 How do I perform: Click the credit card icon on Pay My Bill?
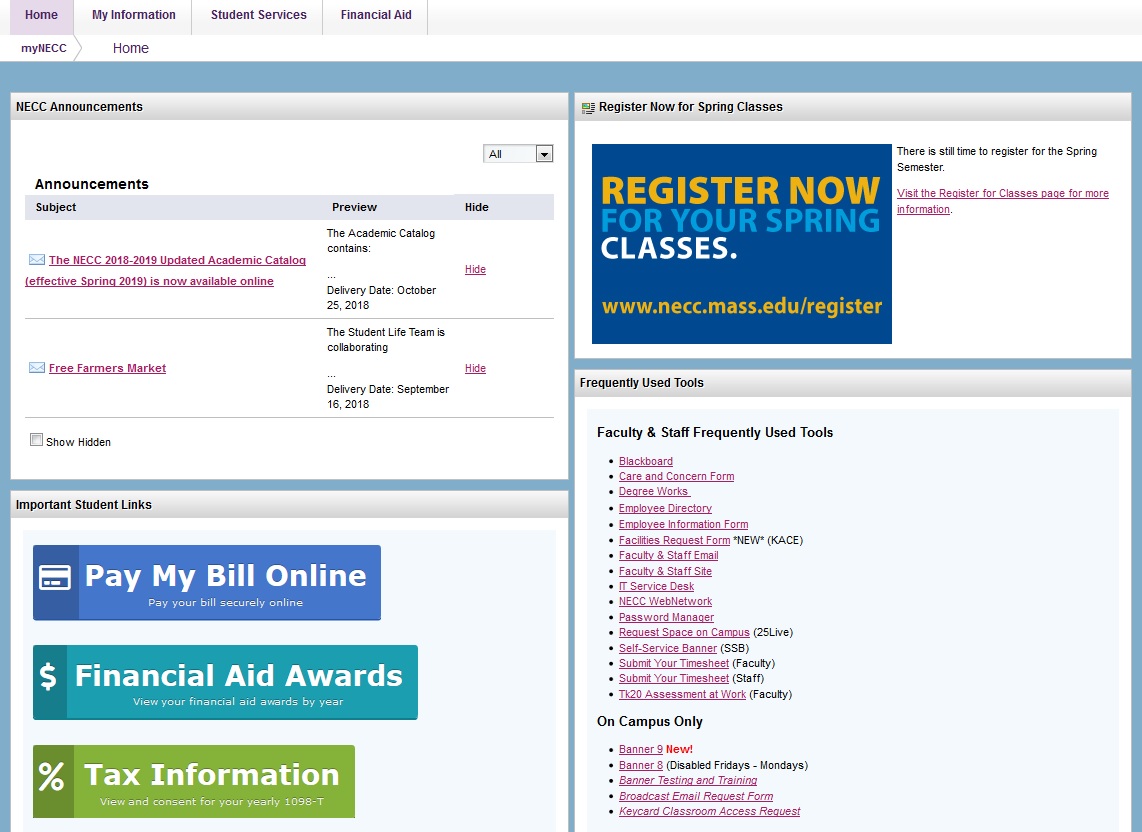(55, 577)
